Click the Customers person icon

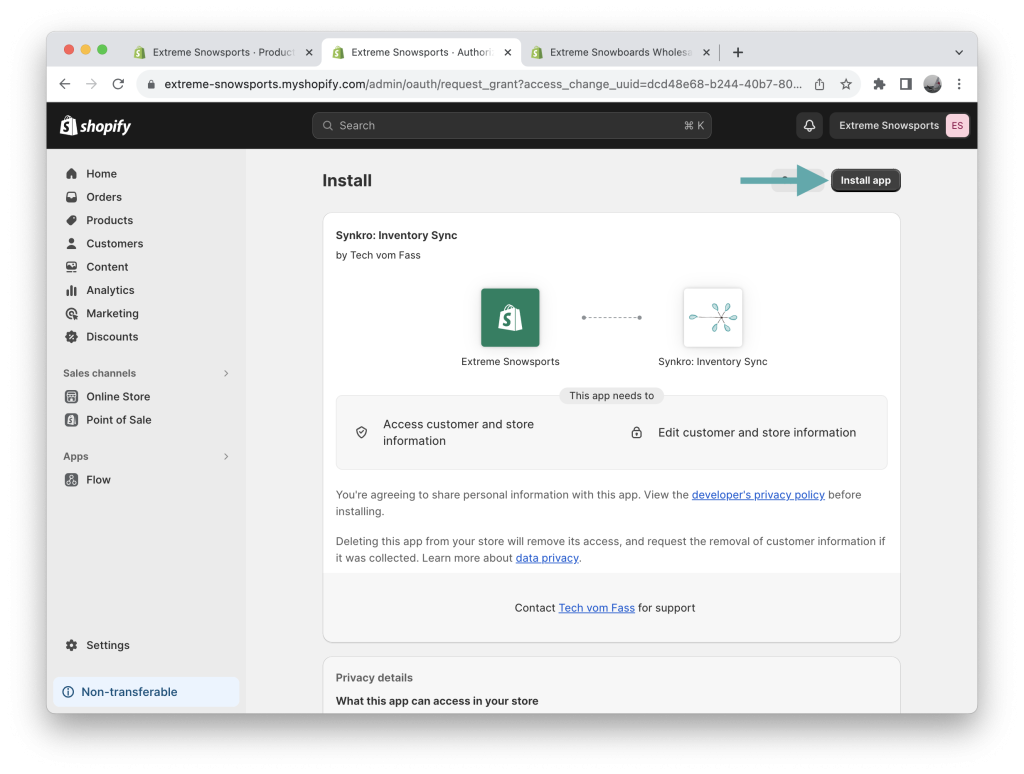point(72,244)
